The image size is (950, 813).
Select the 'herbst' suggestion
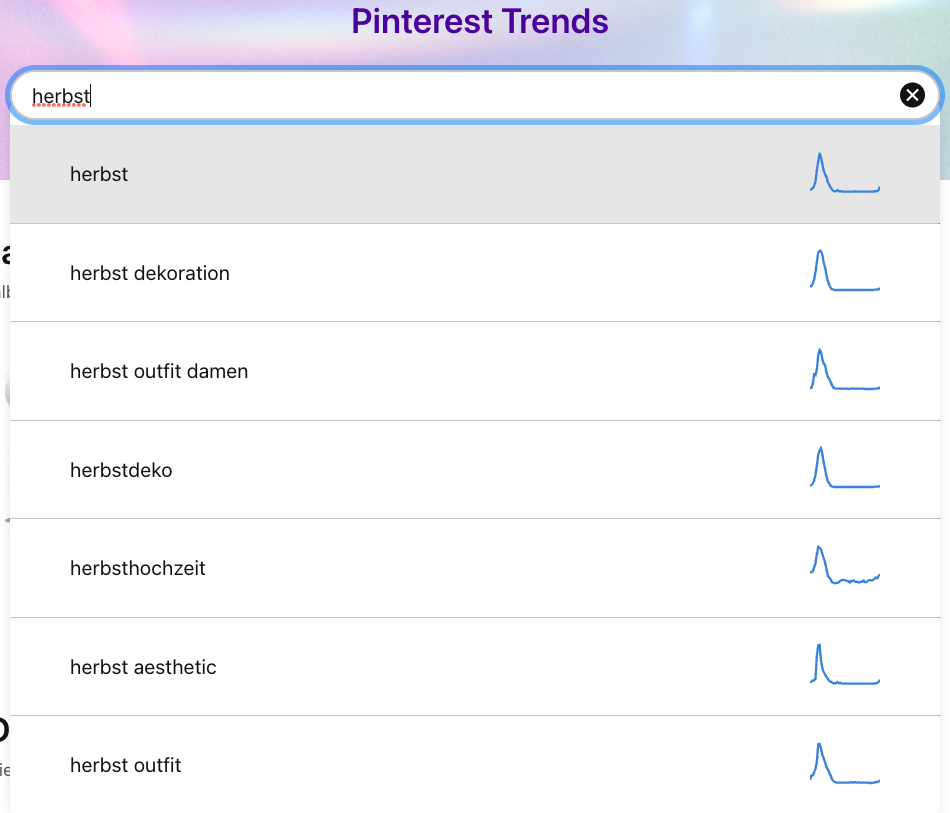474,174
